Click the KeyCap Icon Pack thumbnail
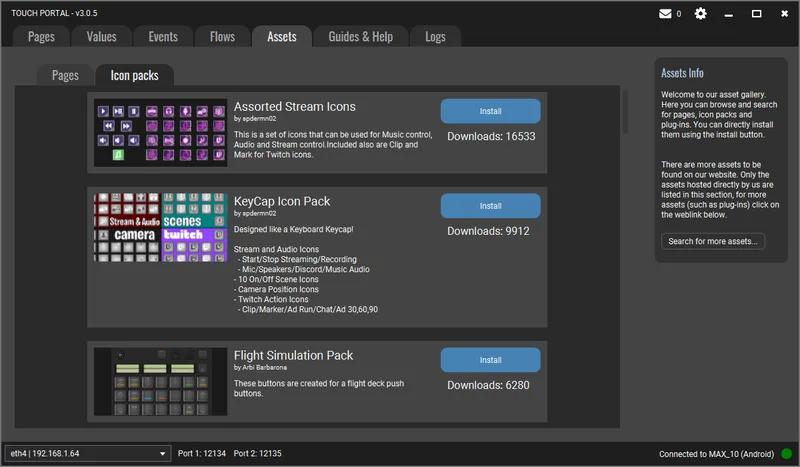800x467 pixels. tap(160, 253)
